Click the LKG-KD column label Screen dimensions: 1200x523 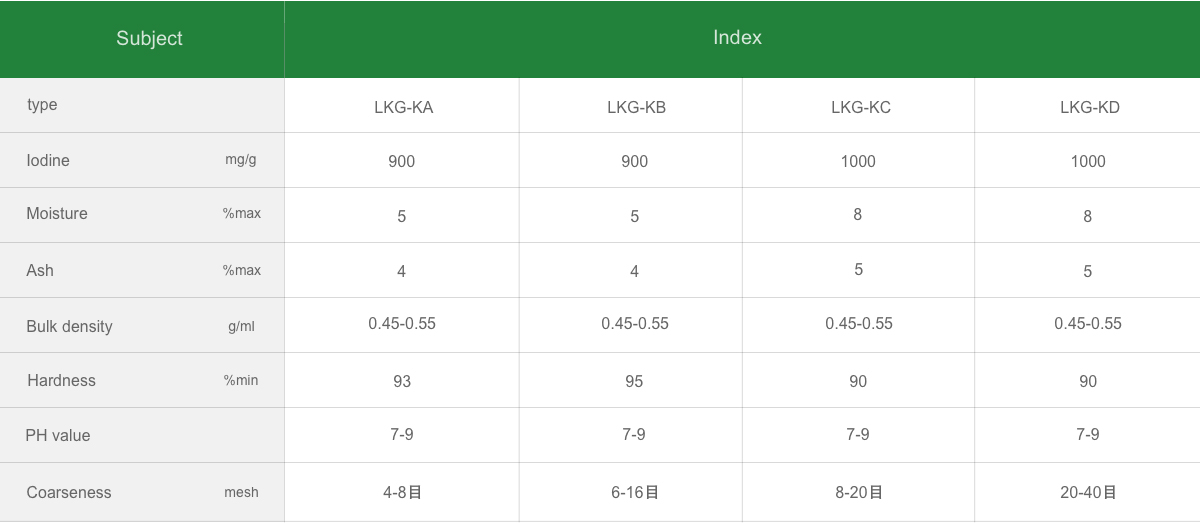pyautogui.click(x=1089, y=107)
